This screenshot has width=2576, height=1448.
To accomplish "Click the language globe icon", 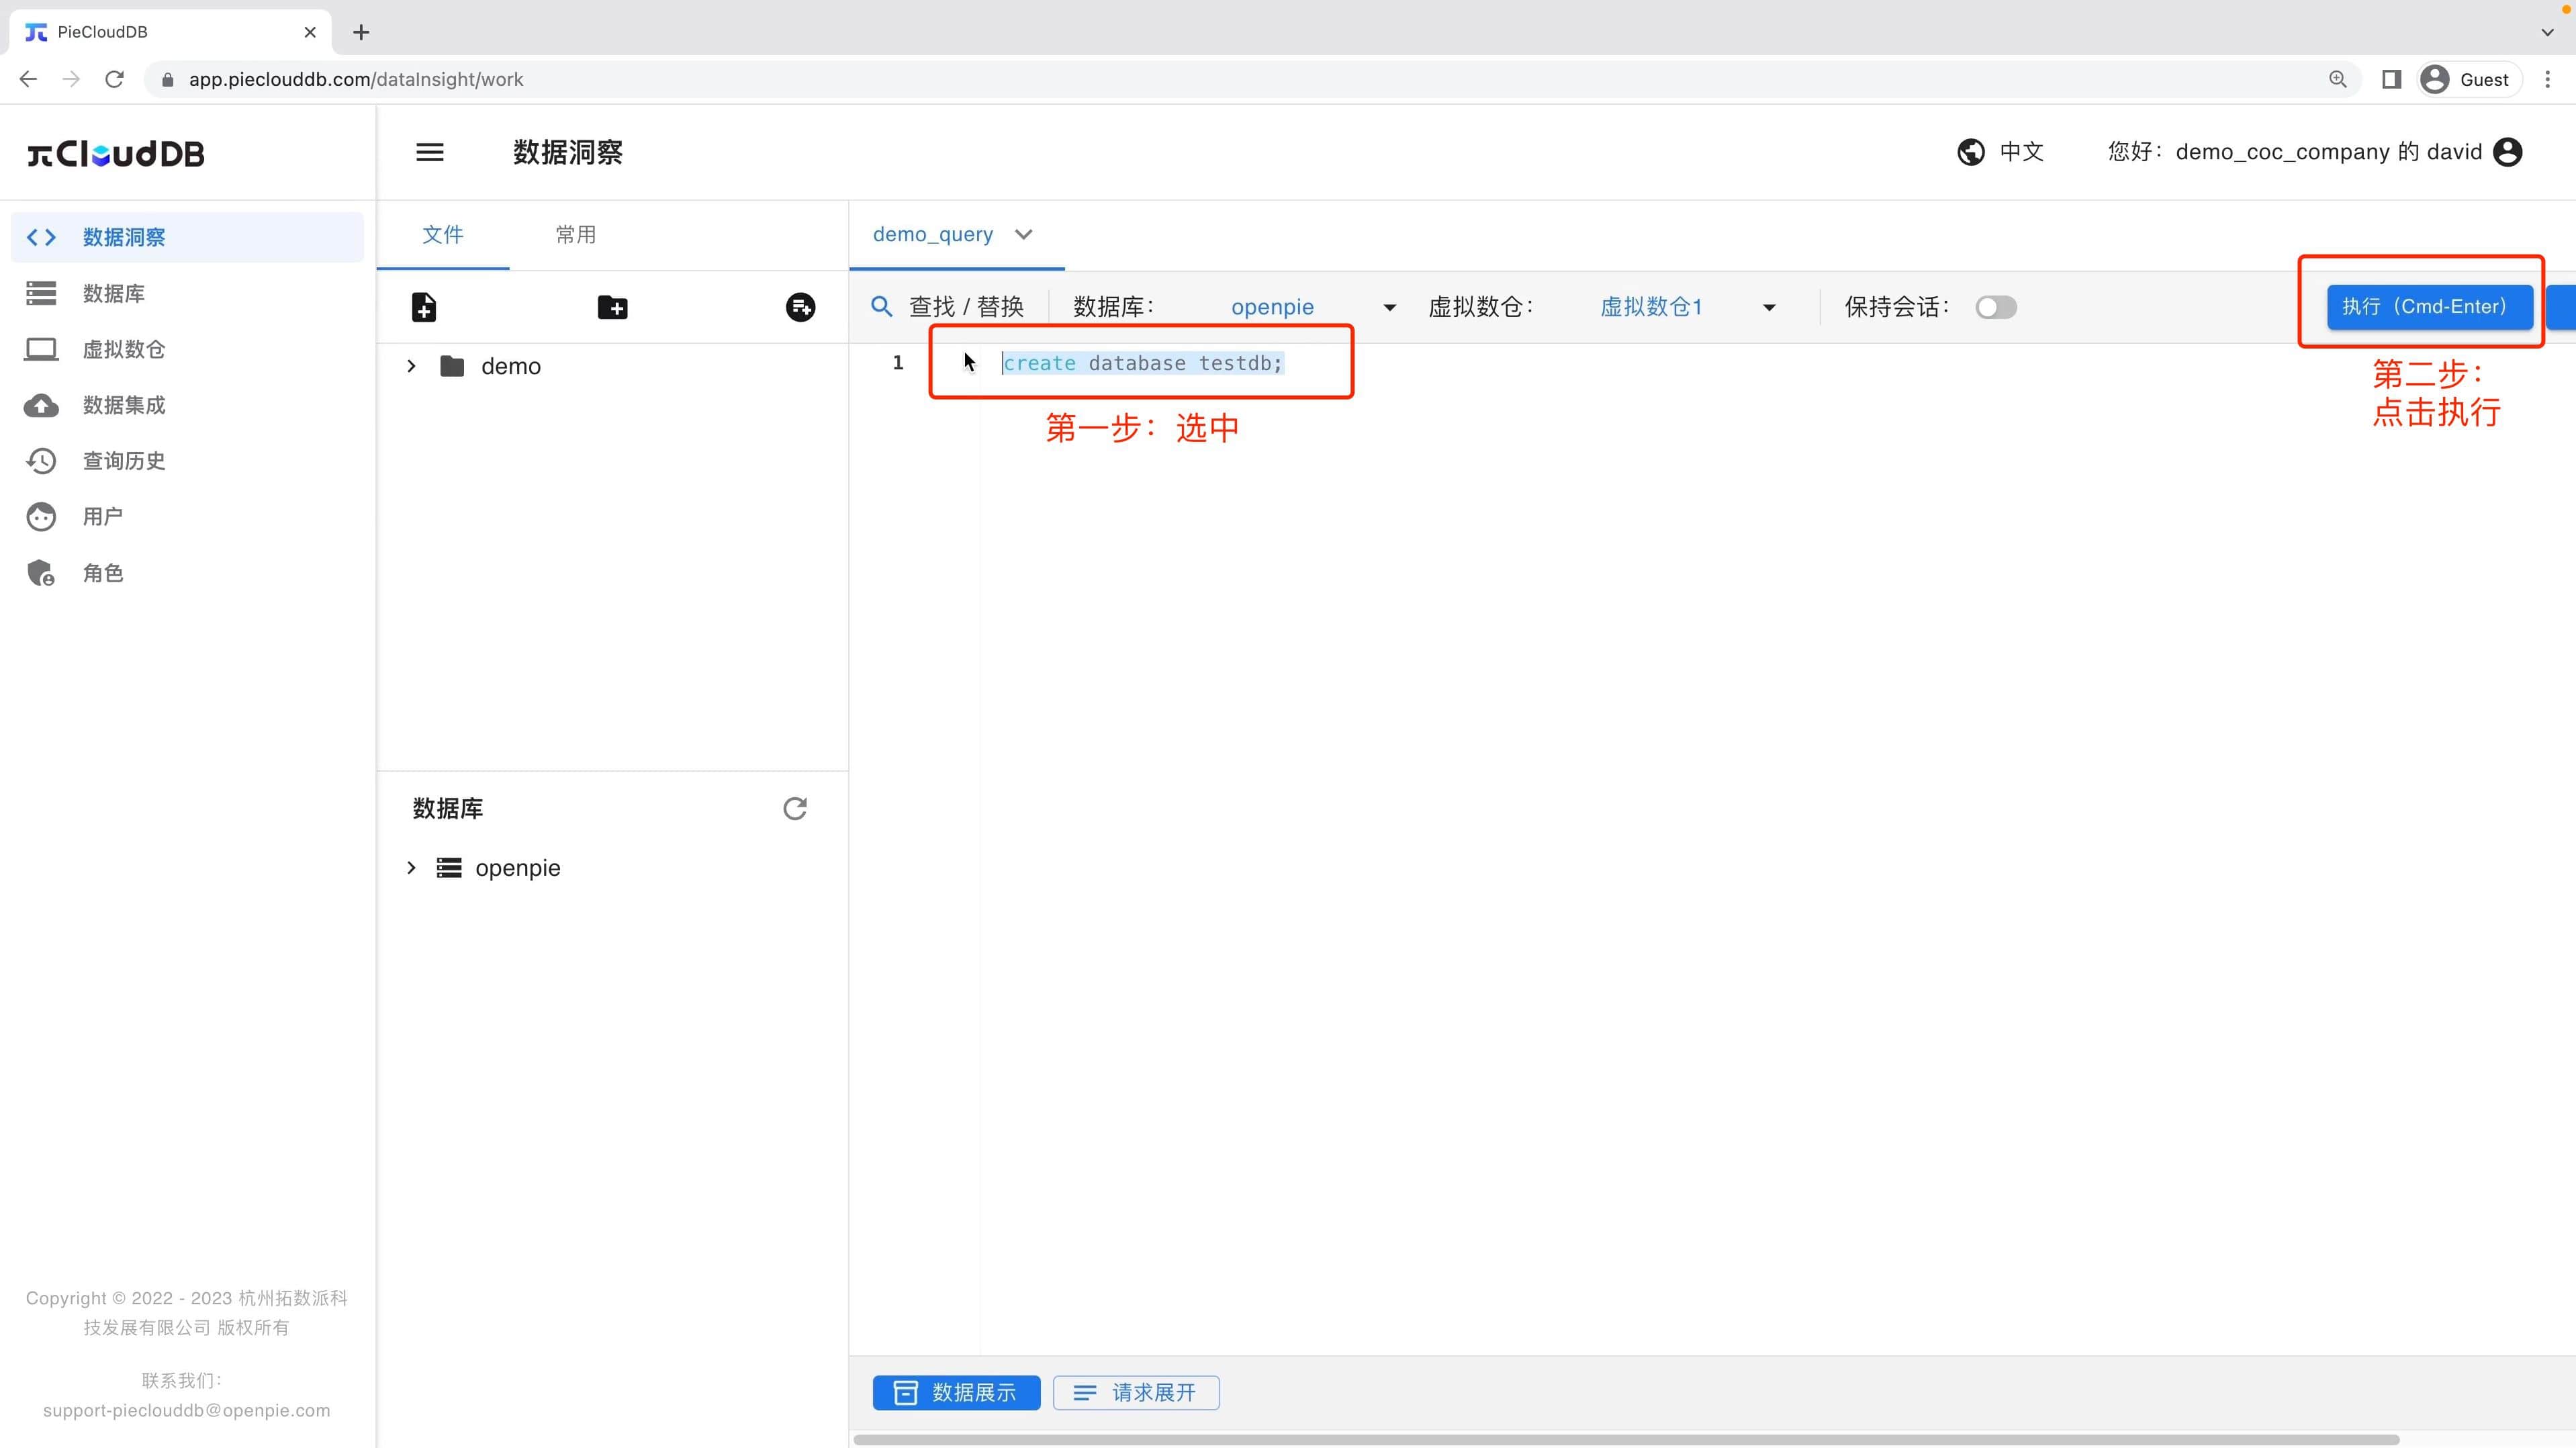I will tap(1970, 151).
